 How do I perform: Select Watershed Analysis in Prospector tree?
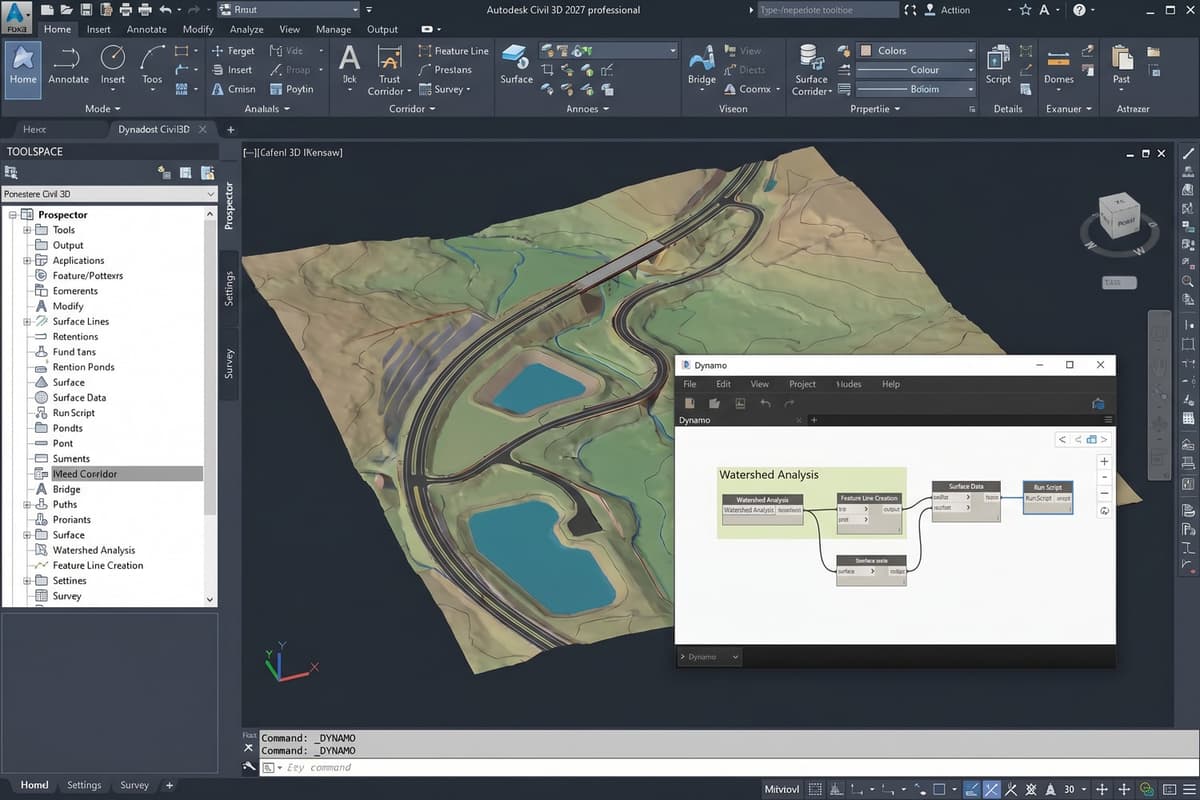pyautogui.click(x=93, y=550)
